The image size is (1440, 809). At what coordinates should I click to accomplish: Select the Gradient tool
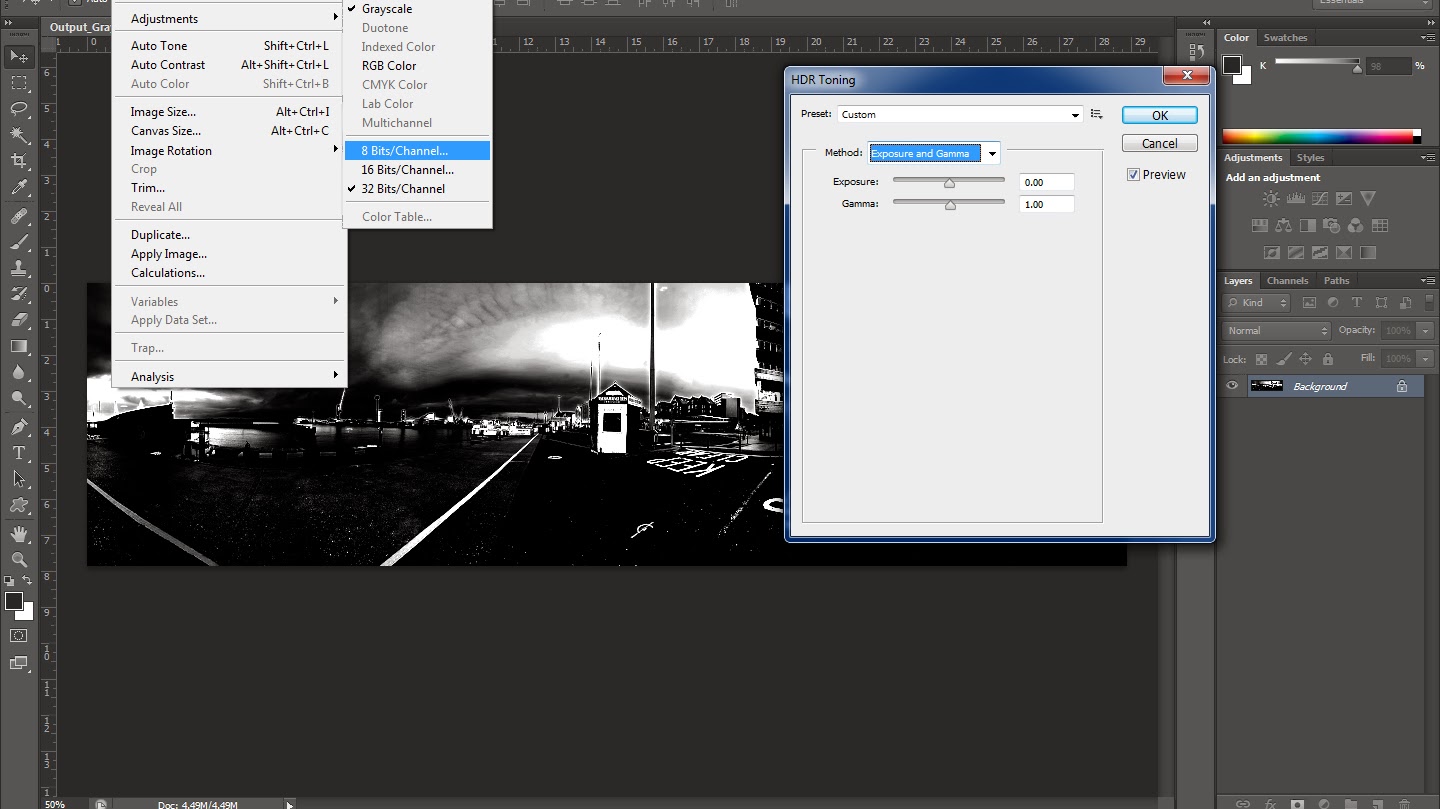19,346
